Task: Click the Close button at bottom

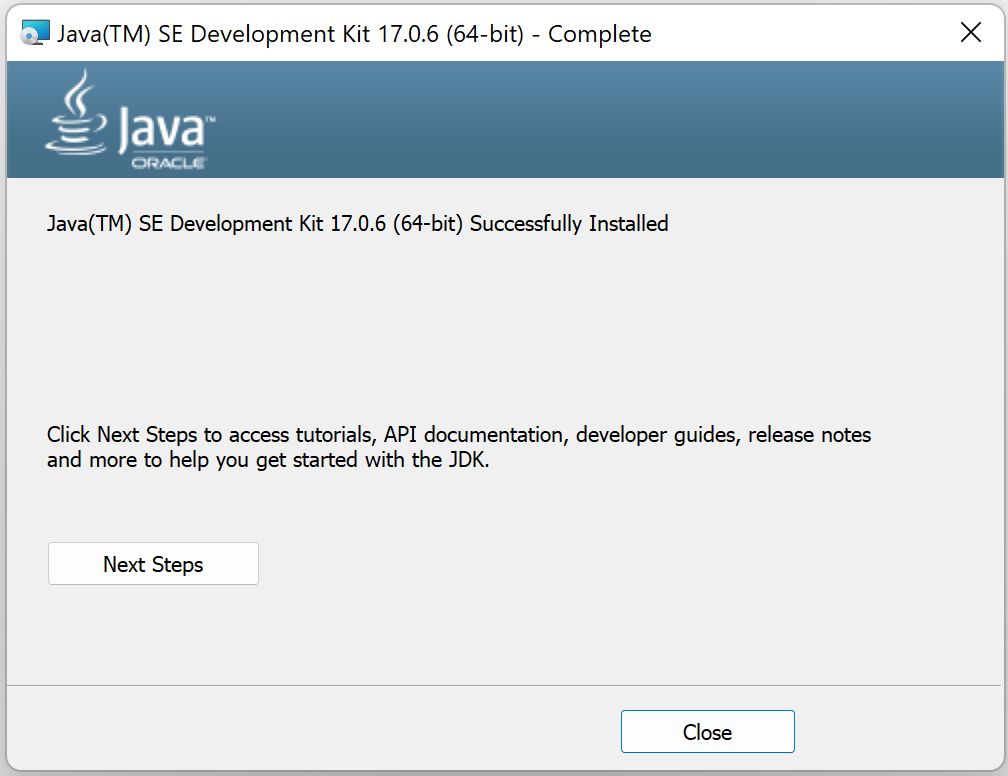Action: click(707, 732)
